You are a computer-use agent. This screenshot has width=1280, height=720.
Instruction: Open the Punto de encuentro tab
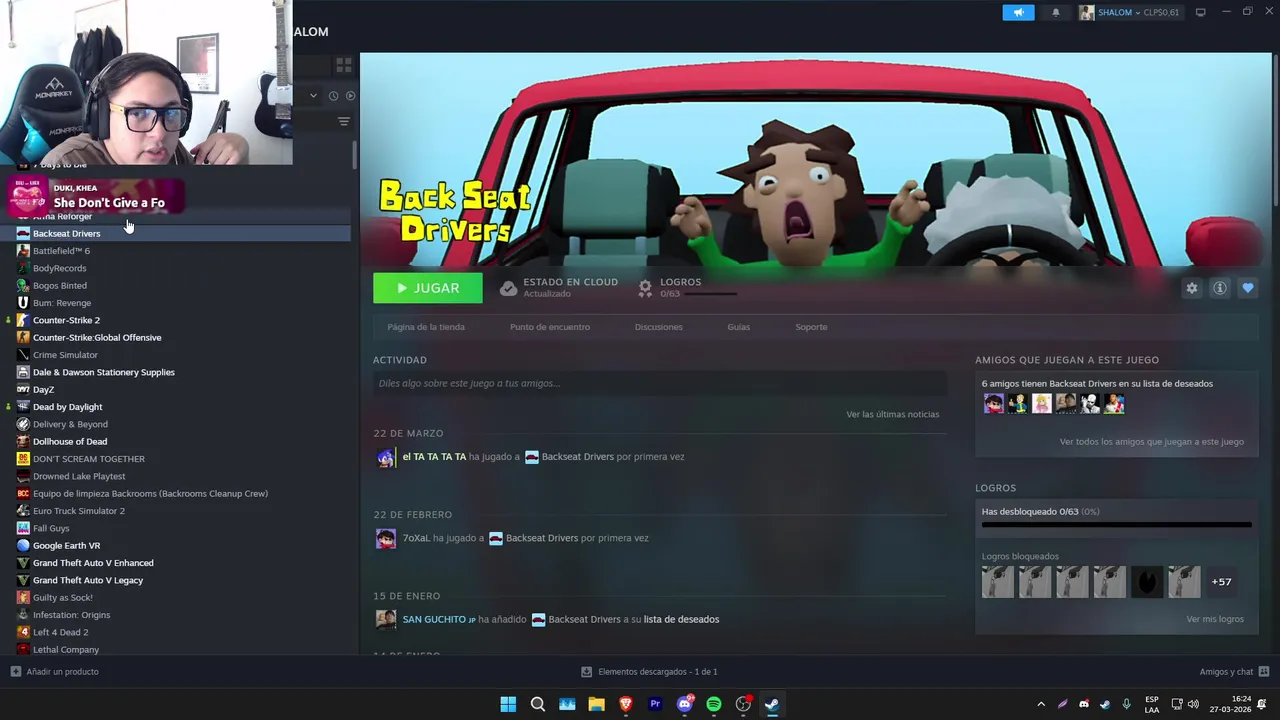point(550,327)
